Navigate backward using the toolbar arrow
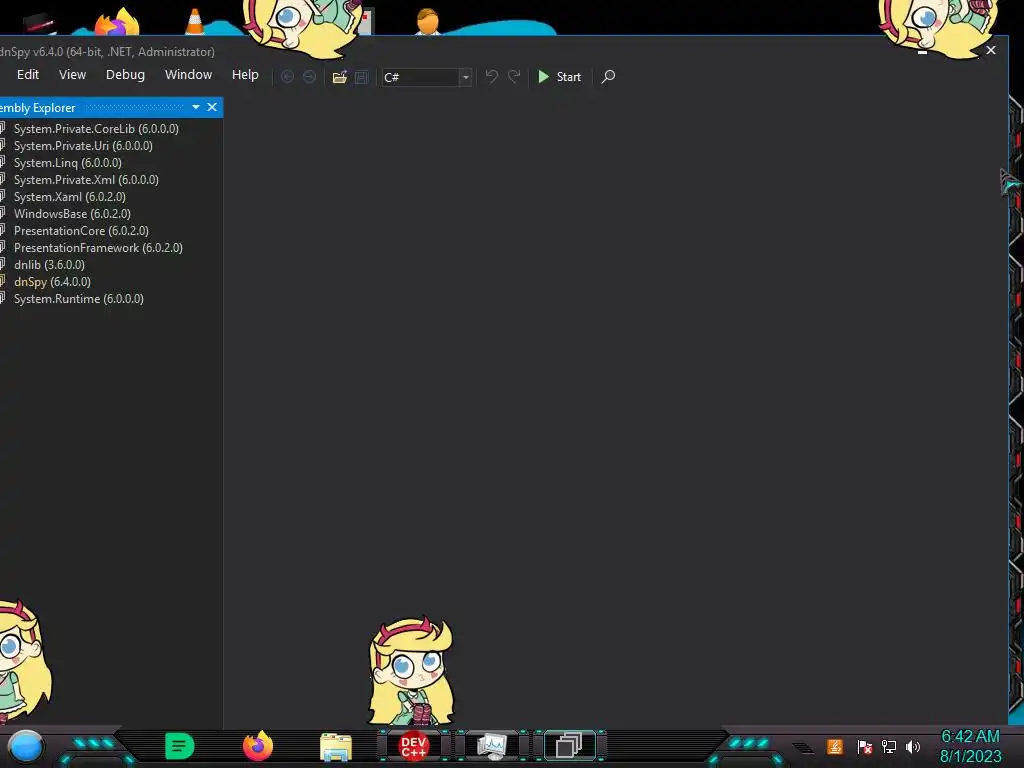1024x768 pixels. (287, 76)
